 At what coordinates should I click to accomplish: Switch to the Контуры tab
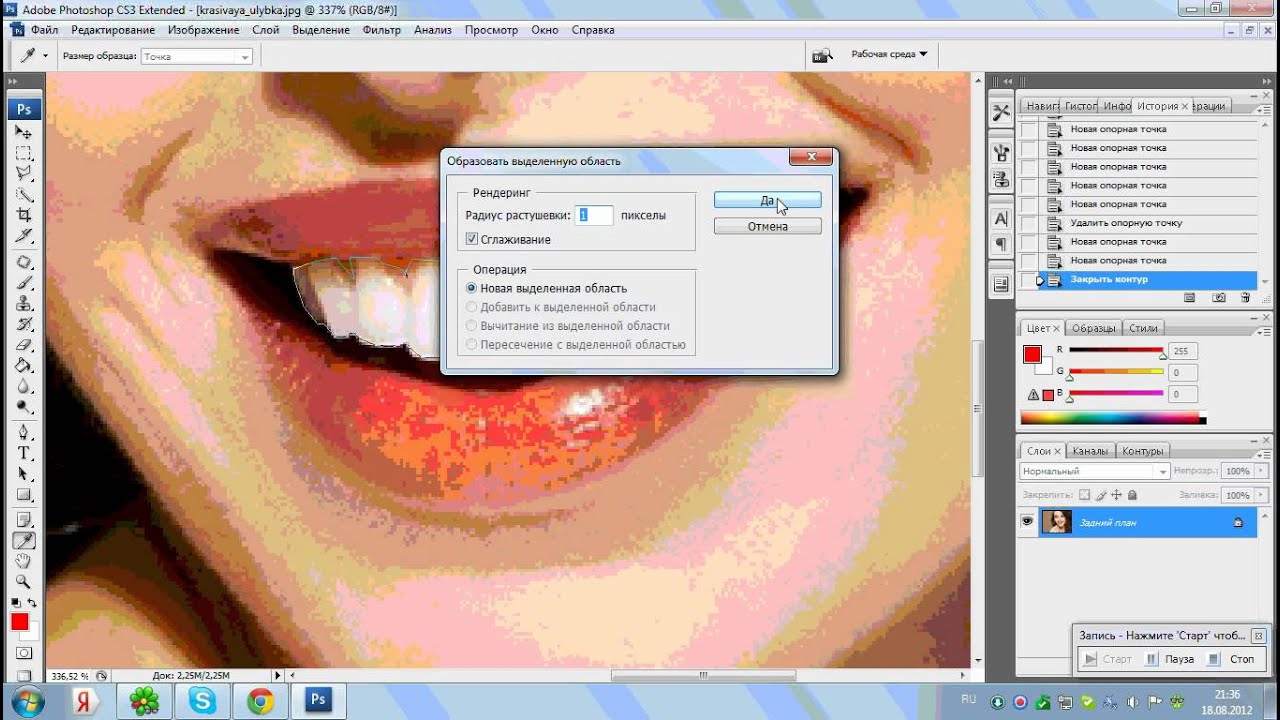pos(1142,451)
